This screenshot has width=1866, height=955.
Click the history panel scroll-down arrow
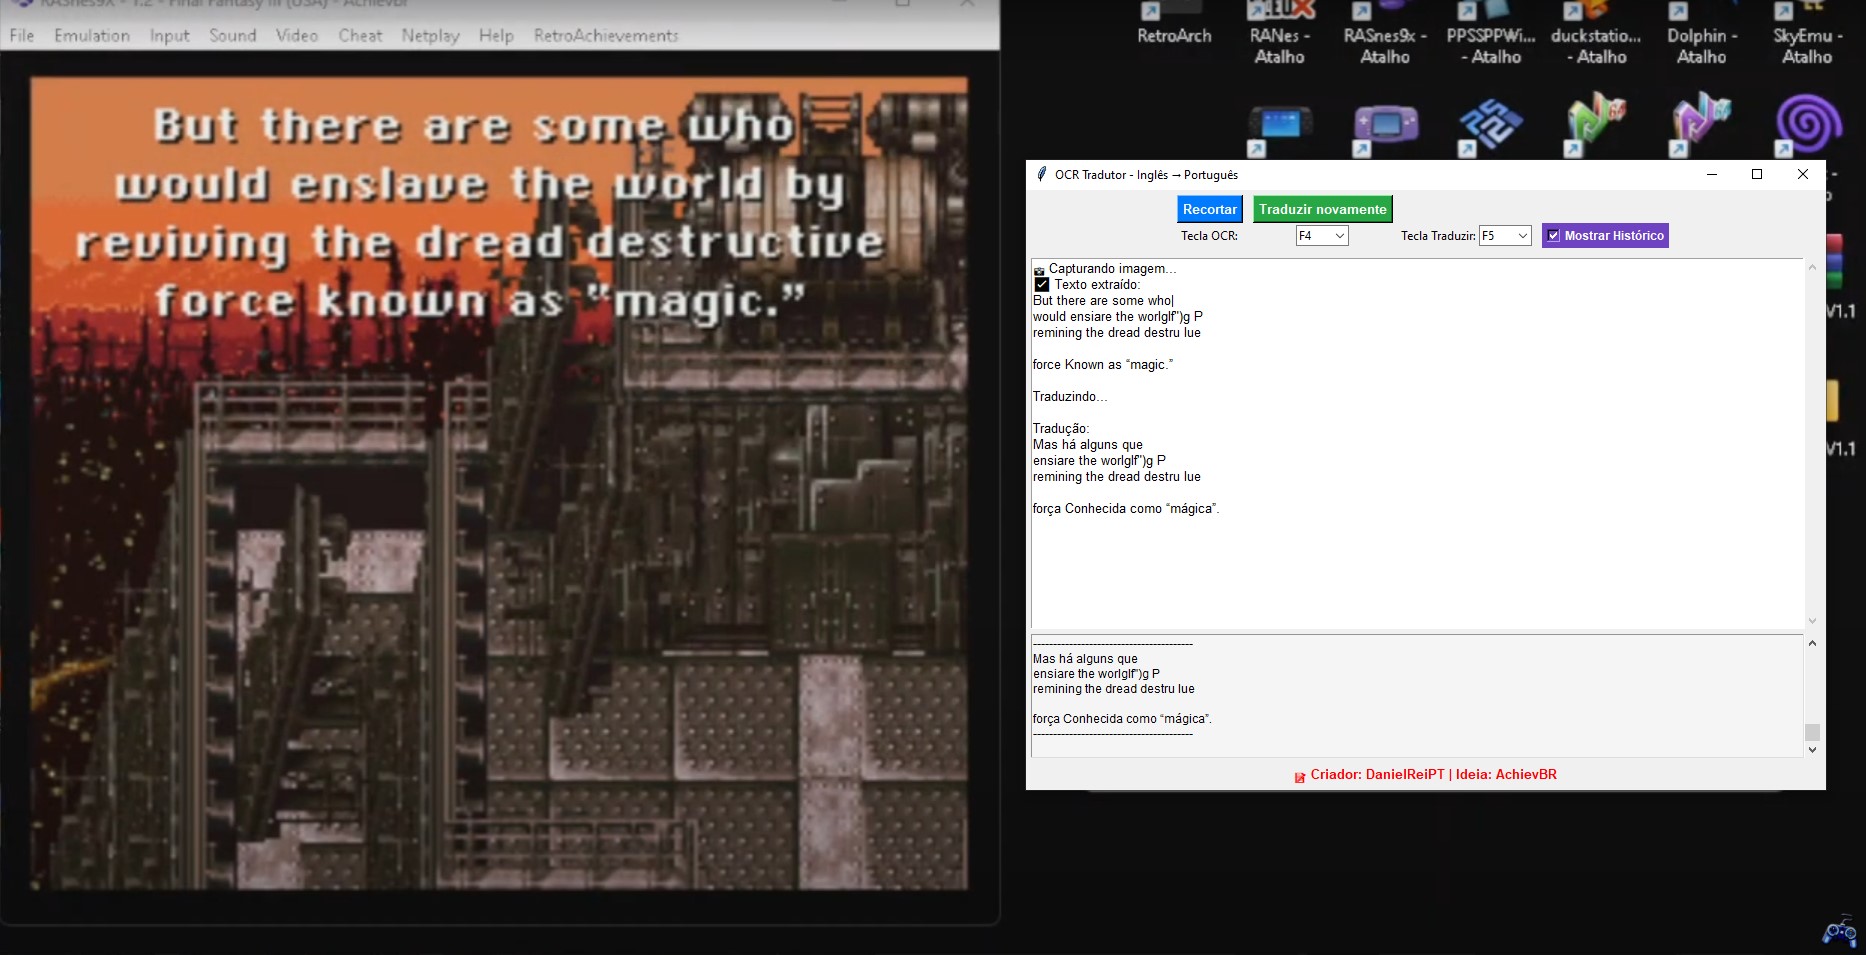point(1812,749)
